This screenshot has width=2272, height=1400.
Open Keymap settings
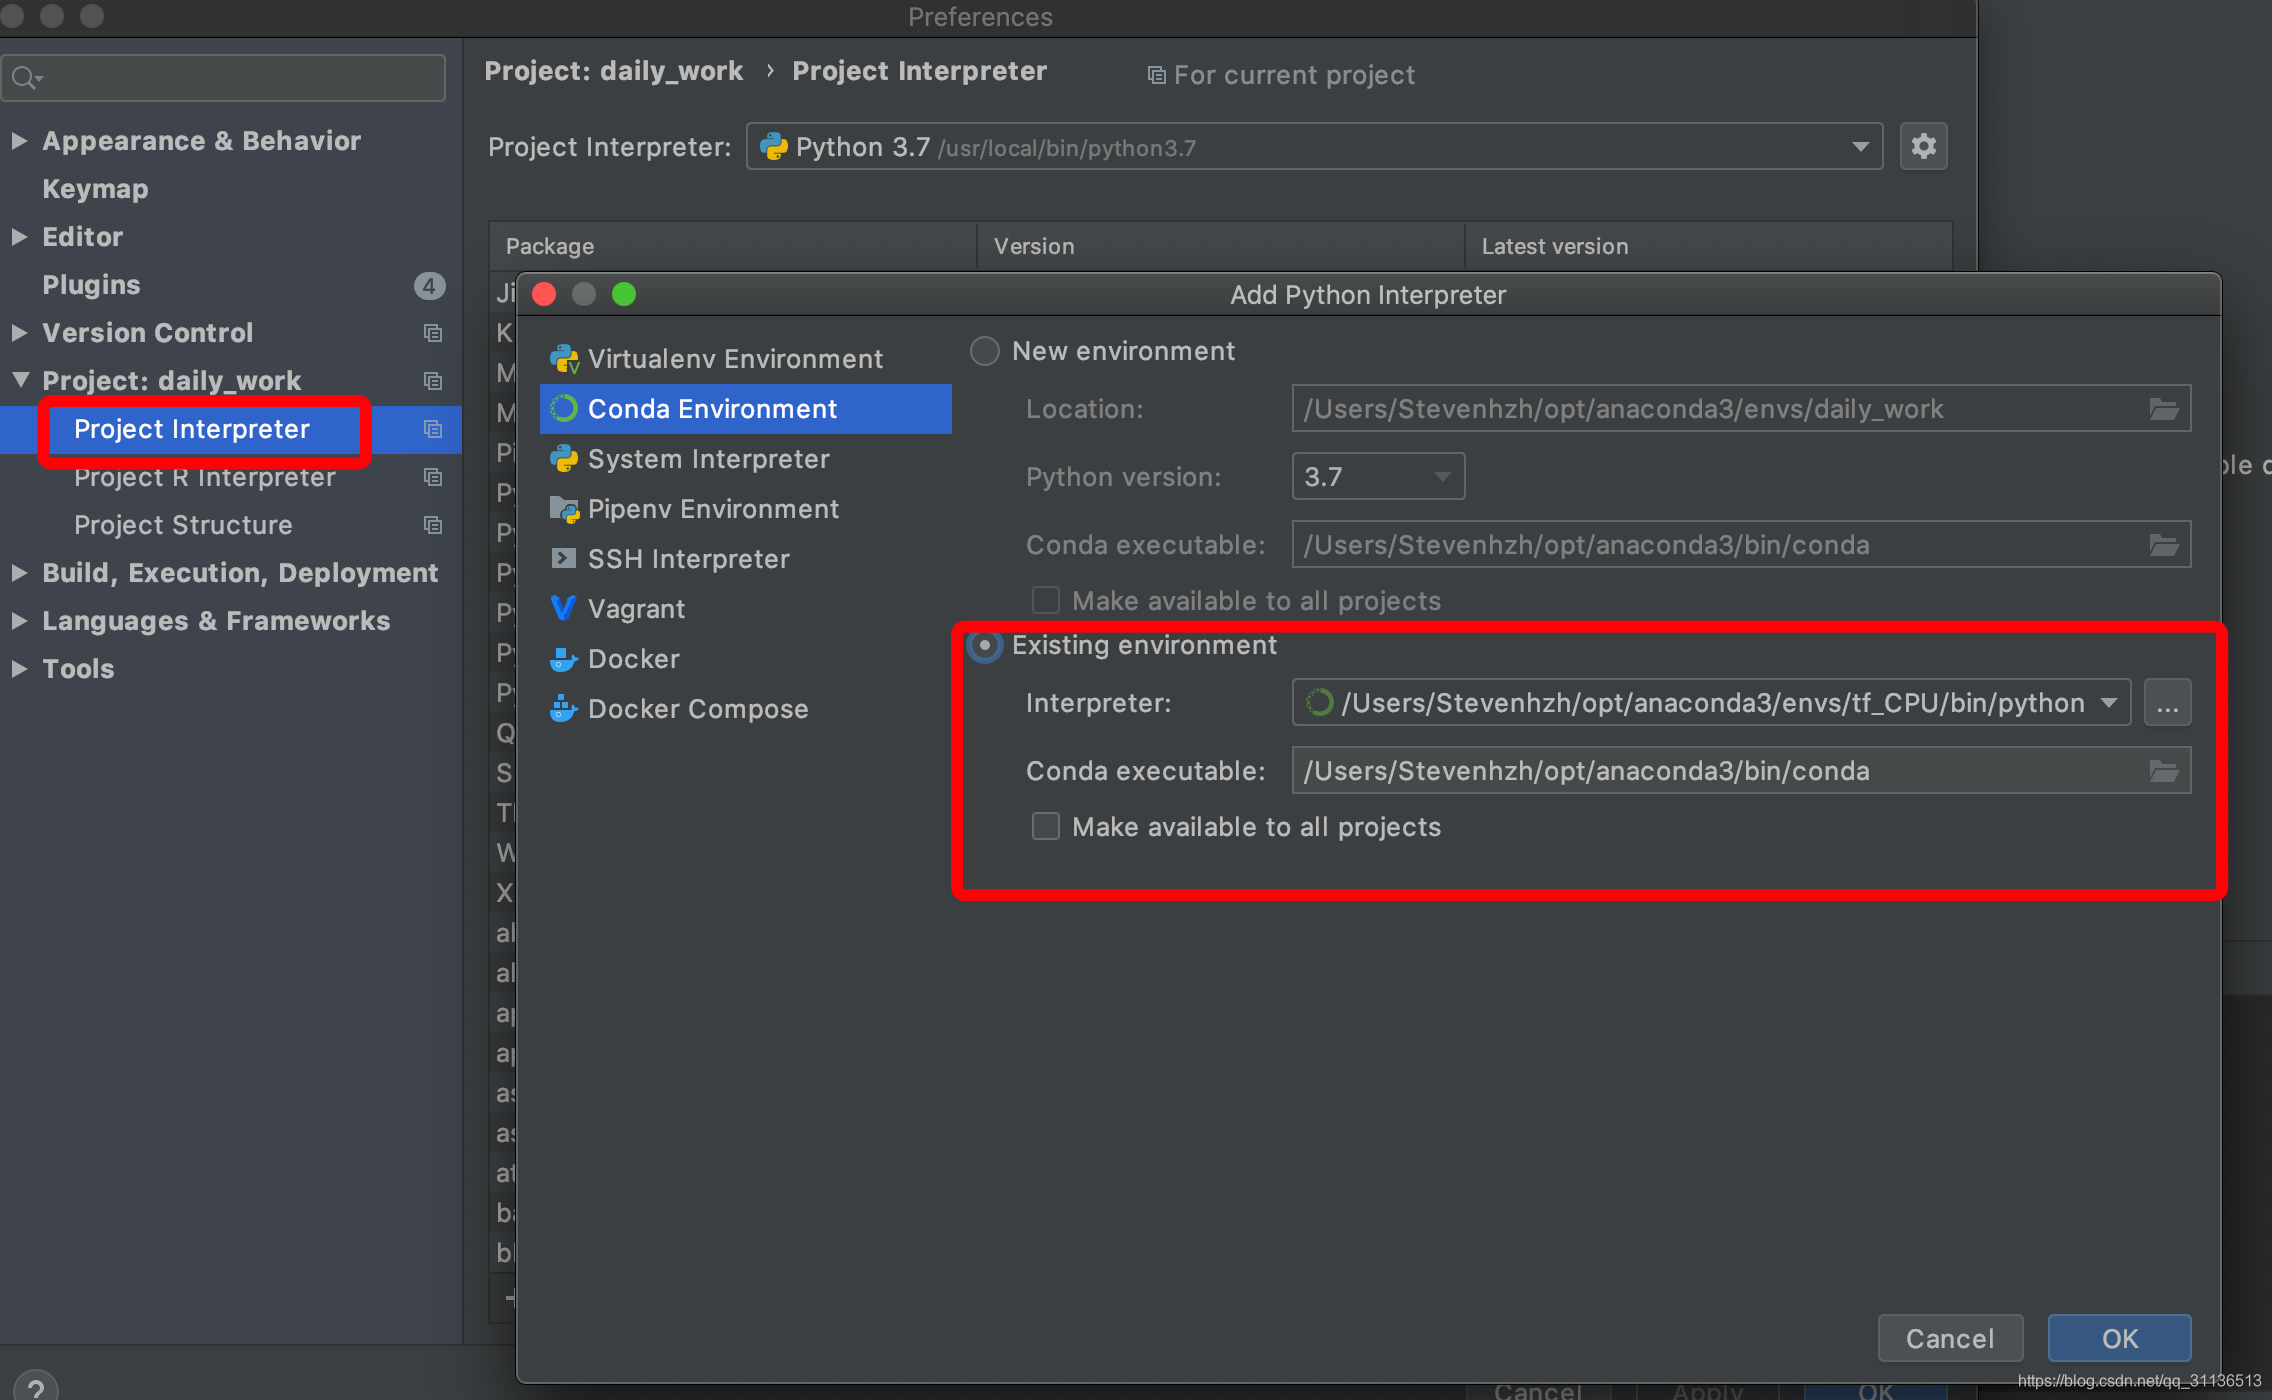coord(95,189)
